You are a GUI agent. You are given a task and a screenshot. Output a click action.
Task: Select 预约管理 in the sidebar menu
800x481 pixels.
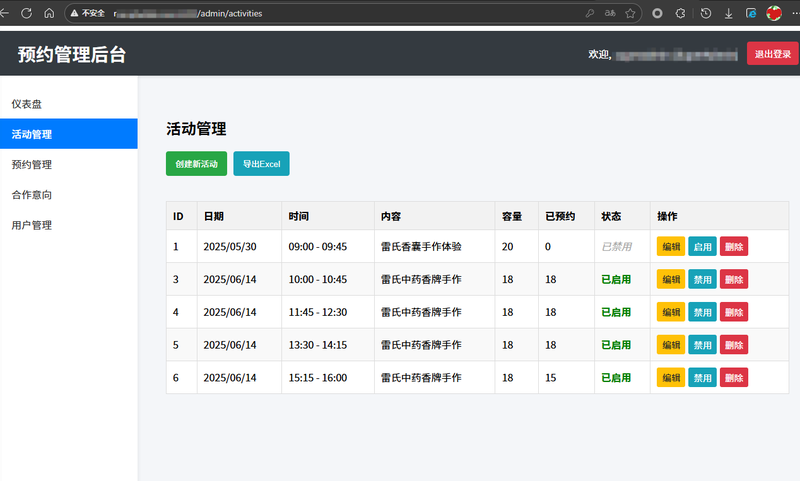(x=31, y=164)
